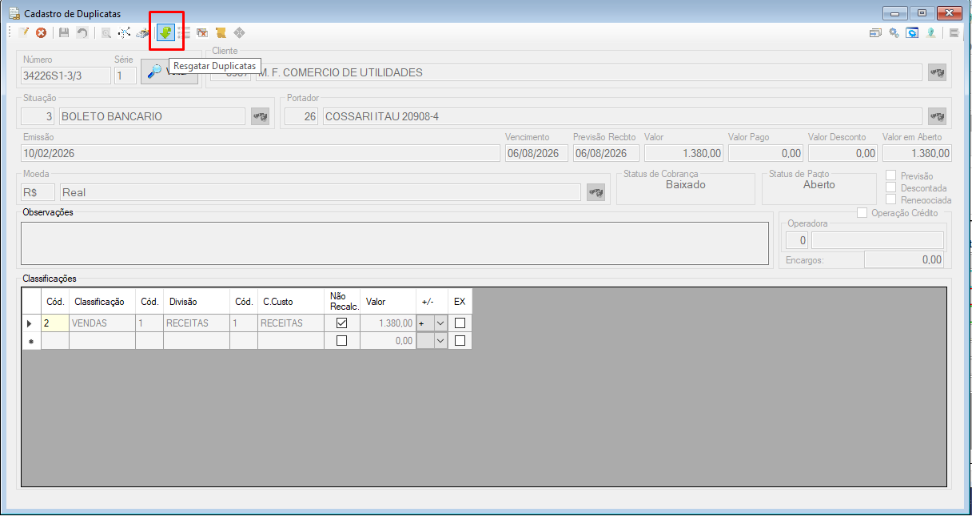Click the new record notepad icon
The height and width of the screenshot is (516, 972).
pos(24,33)
